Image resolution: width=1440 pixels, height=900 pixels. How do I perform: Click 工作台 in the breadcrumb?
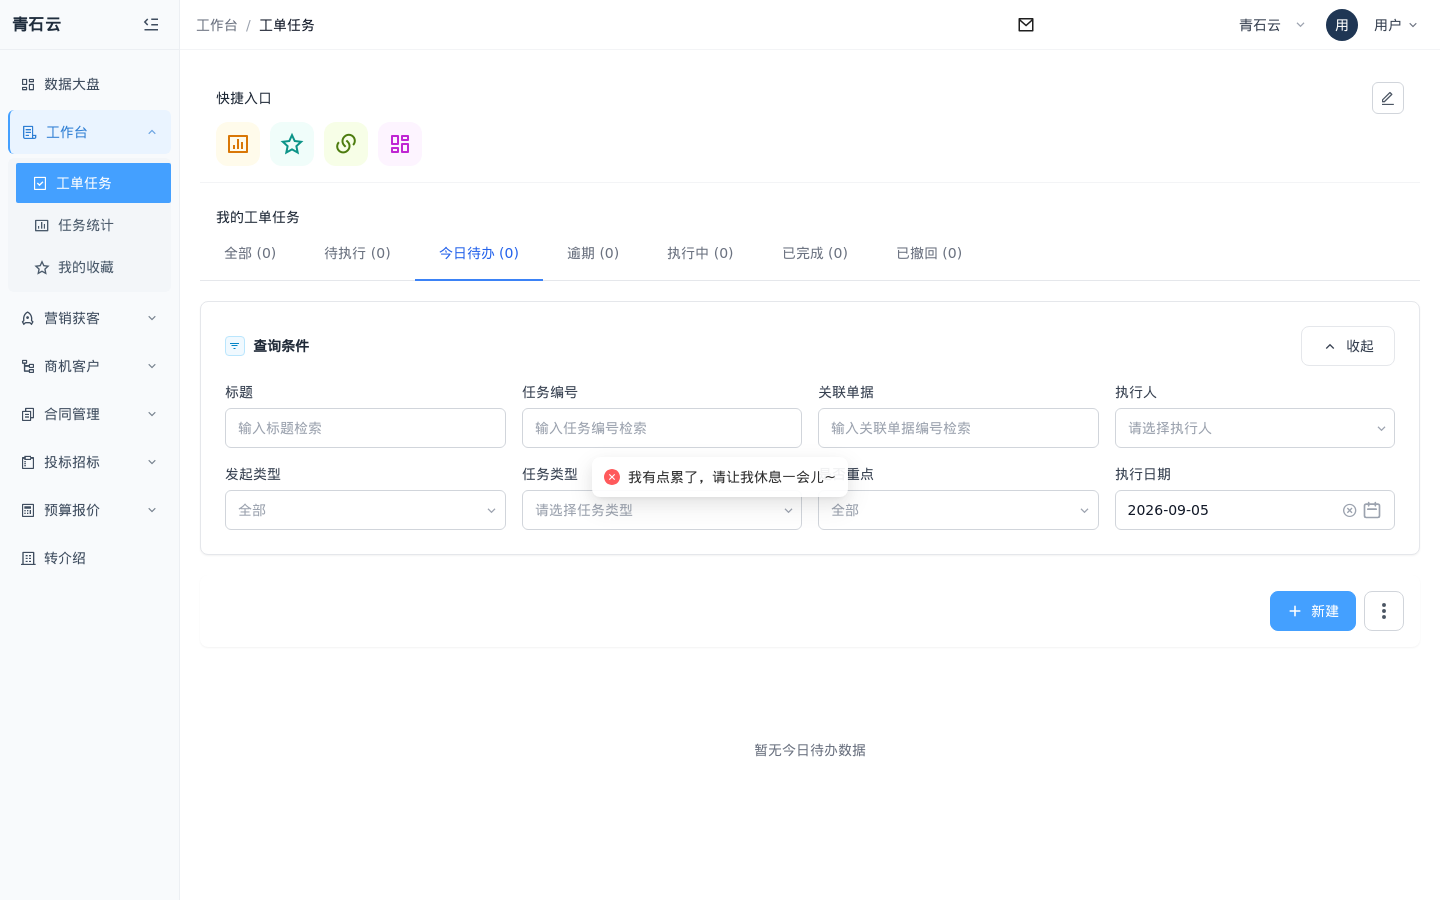[217, 25]
